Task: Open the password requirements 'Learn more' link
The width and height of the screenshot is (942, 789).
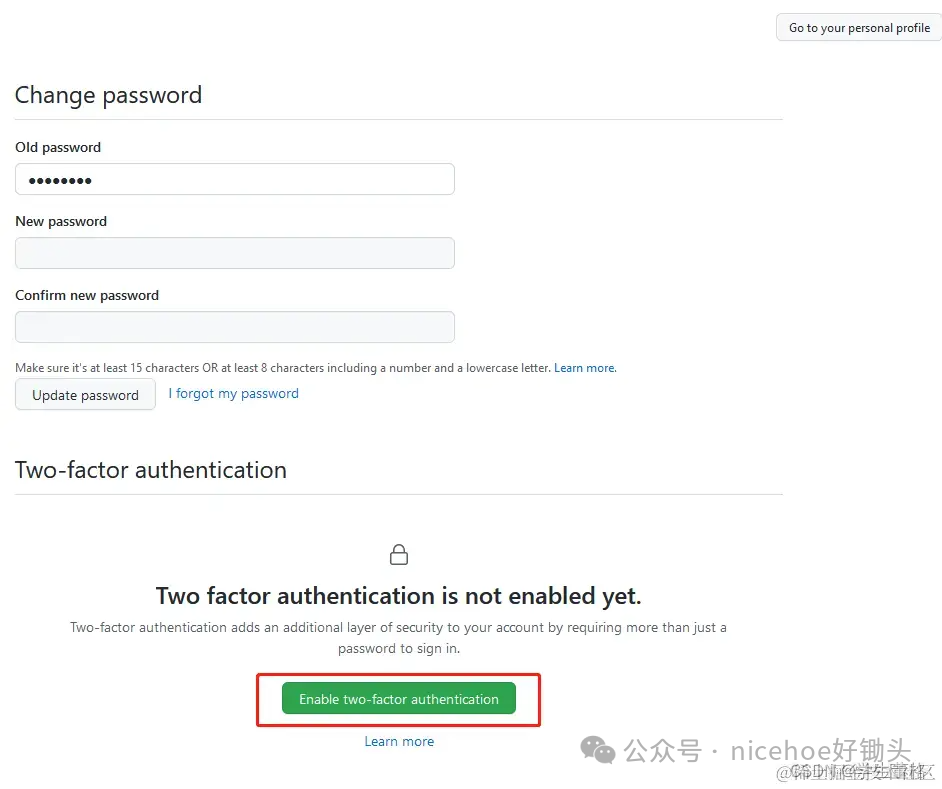Action: click(584, 367)
